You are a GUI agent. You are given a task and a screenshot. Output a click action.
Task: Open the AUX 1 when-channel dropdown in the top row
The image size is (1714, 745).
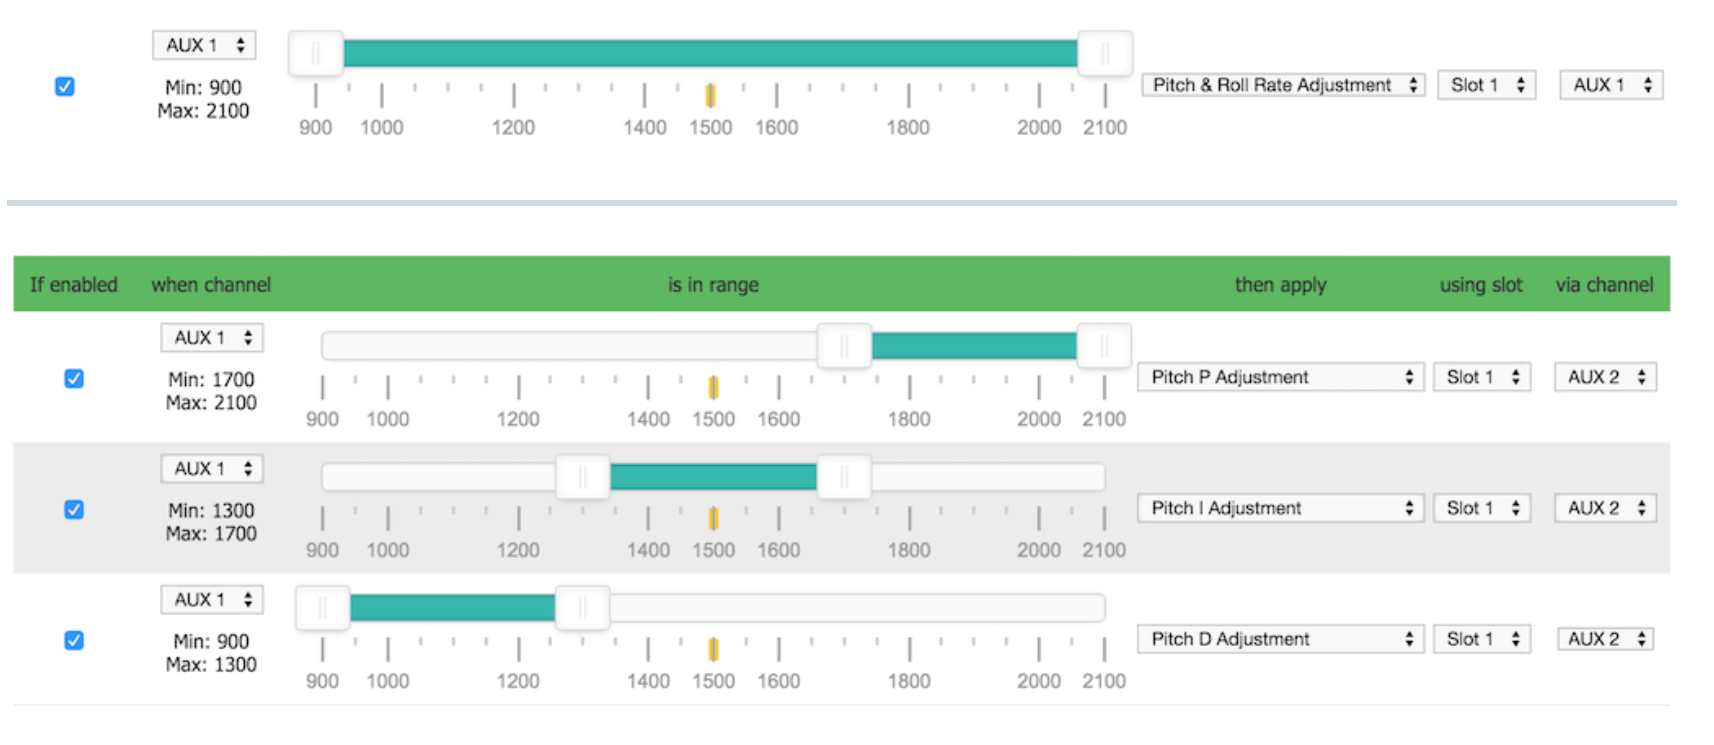click(204, 45)
